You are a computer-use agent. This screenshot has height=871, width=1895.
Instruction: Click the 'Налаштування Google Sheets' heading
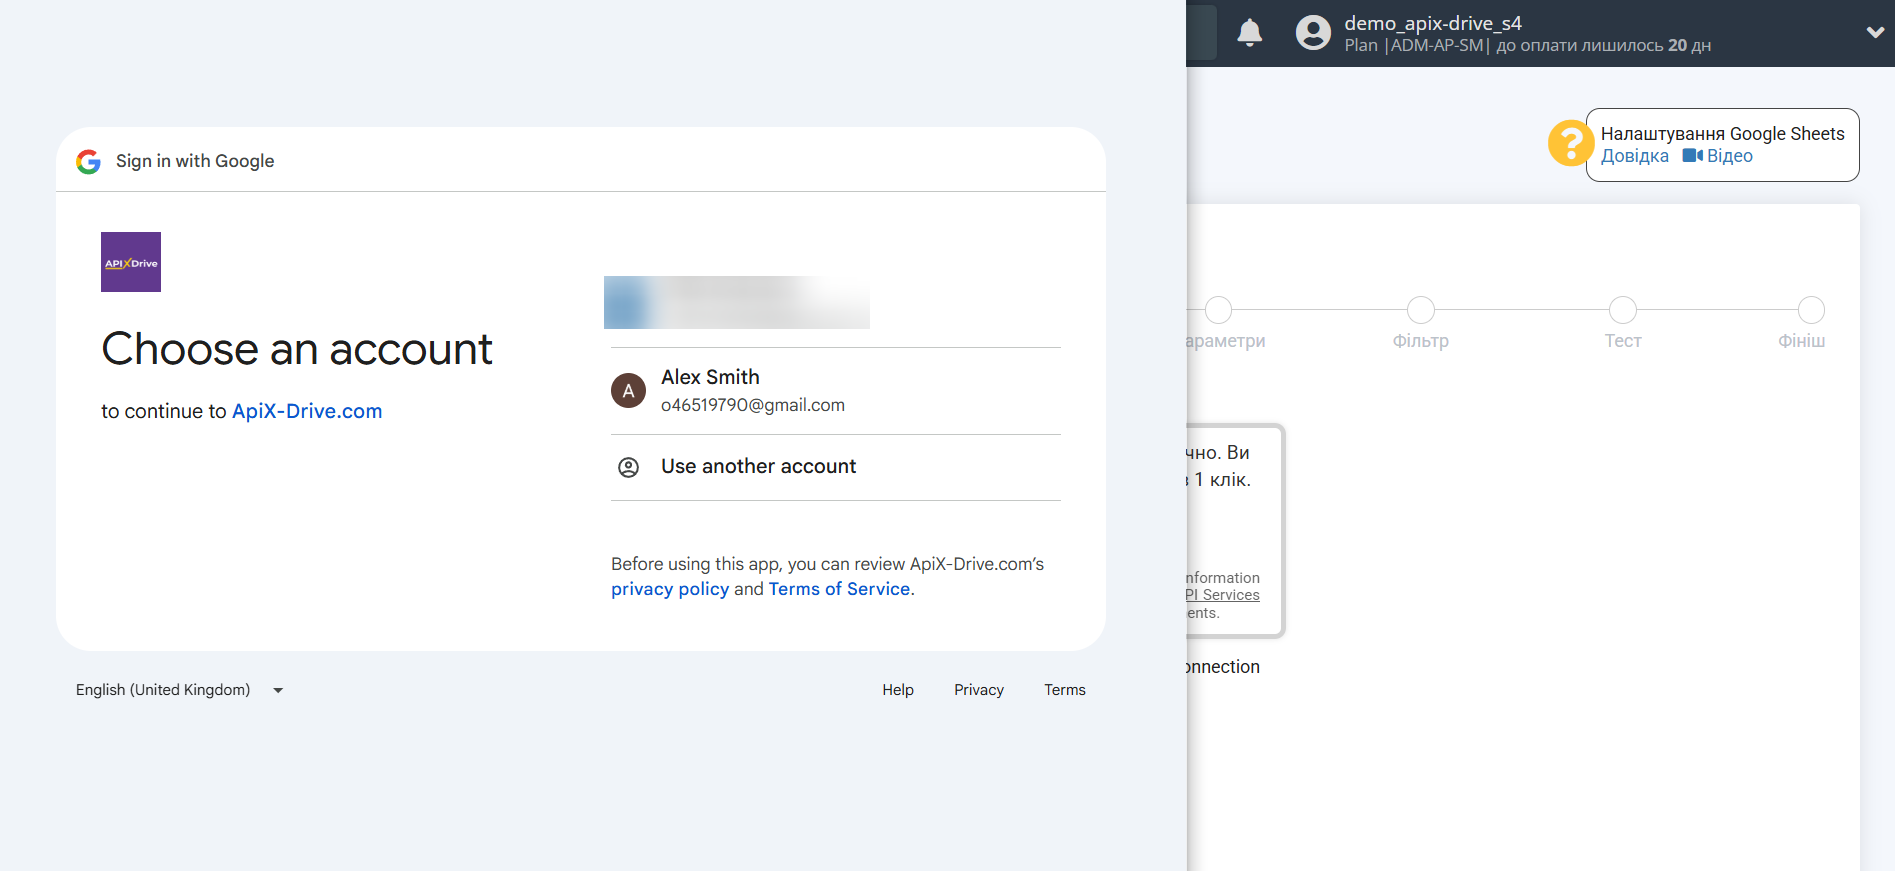1723,134
